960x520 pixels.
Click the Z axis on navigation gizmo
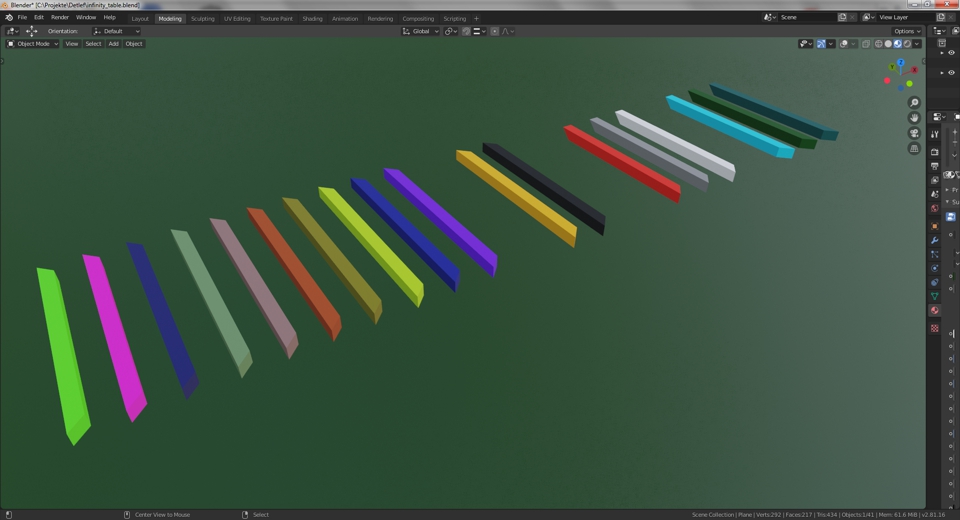pyautogui.click(x=901, y=63)
